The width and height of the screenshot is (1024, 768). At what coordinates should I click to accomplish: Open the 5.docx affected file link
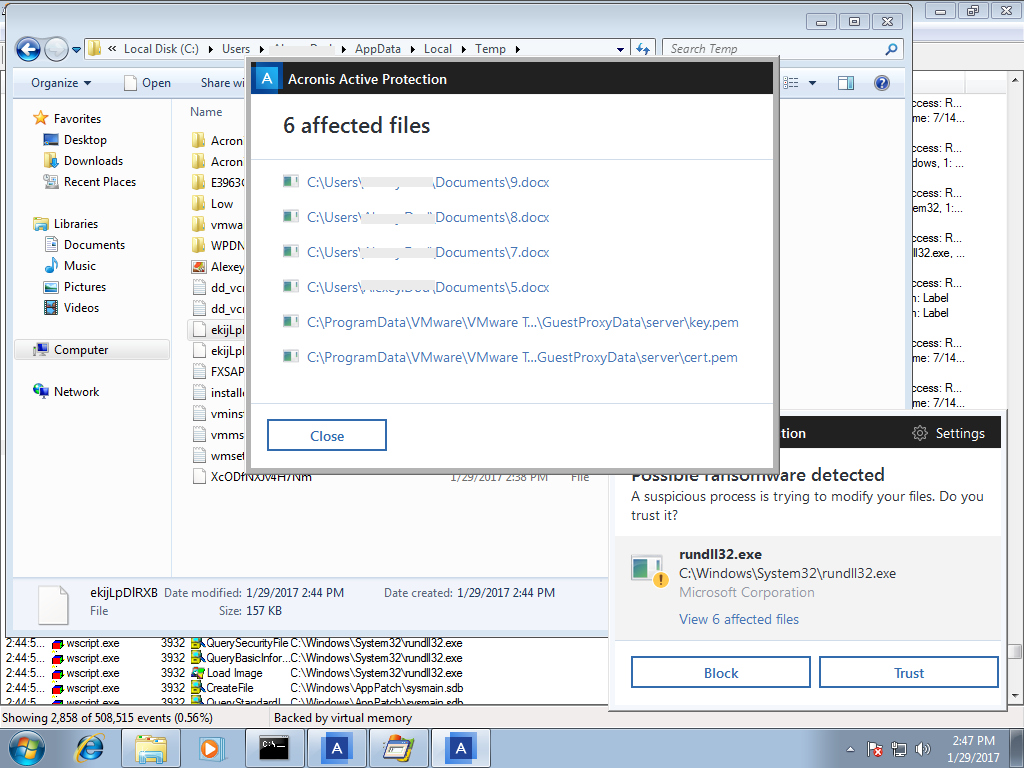click(428, 287)
